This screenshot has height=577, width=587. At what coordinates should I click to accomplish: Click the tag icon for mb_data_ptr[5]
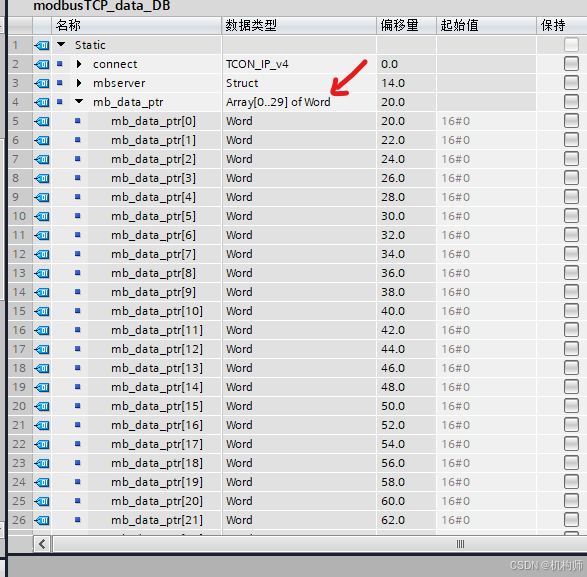click(42, 216)
